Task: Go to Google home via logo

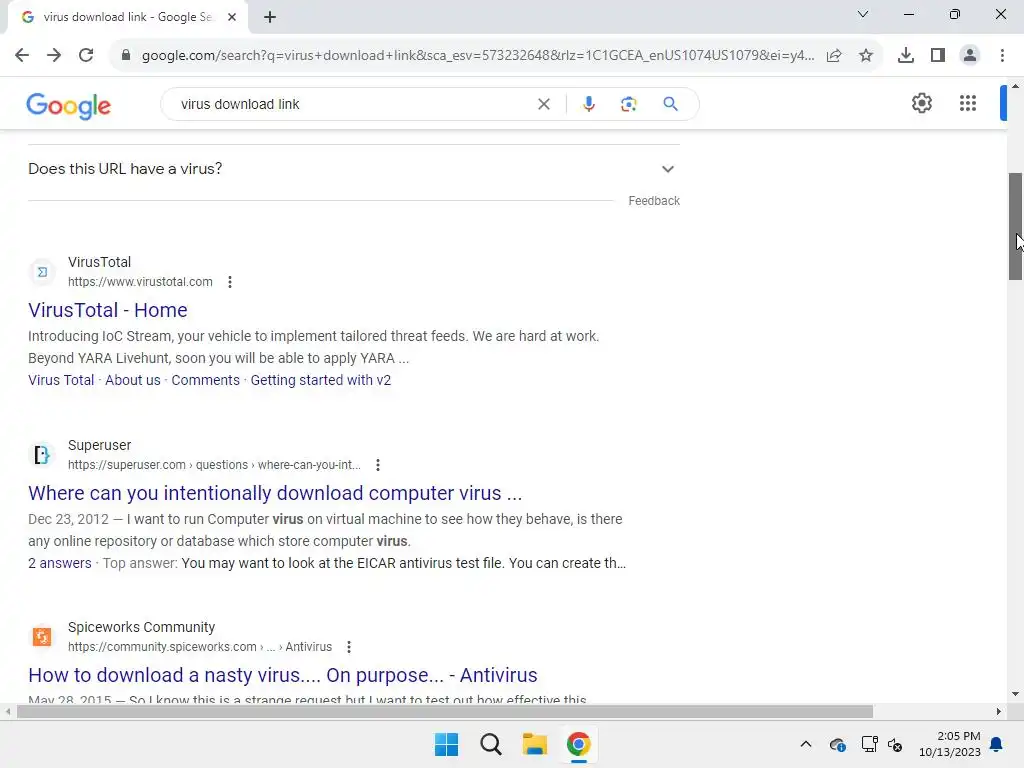Action: pos(69,105)
